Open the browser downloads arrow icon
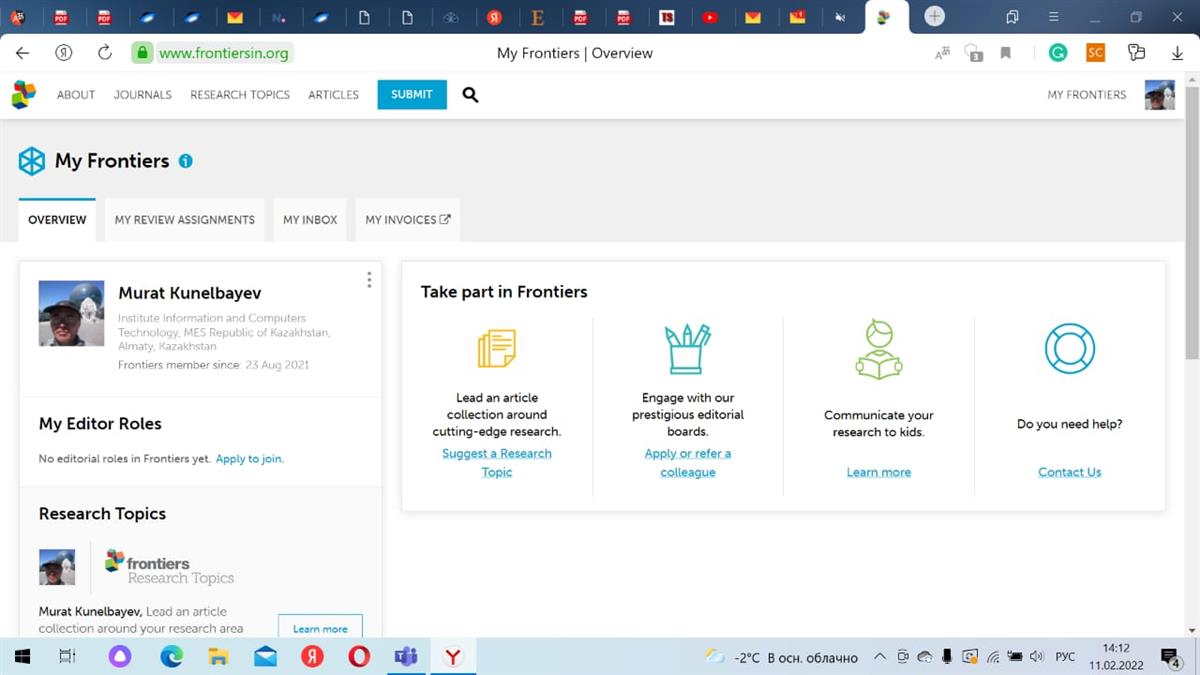The width and height of the screenshot is (1200, 675). pyautogui.click(x=1177, y=53)
